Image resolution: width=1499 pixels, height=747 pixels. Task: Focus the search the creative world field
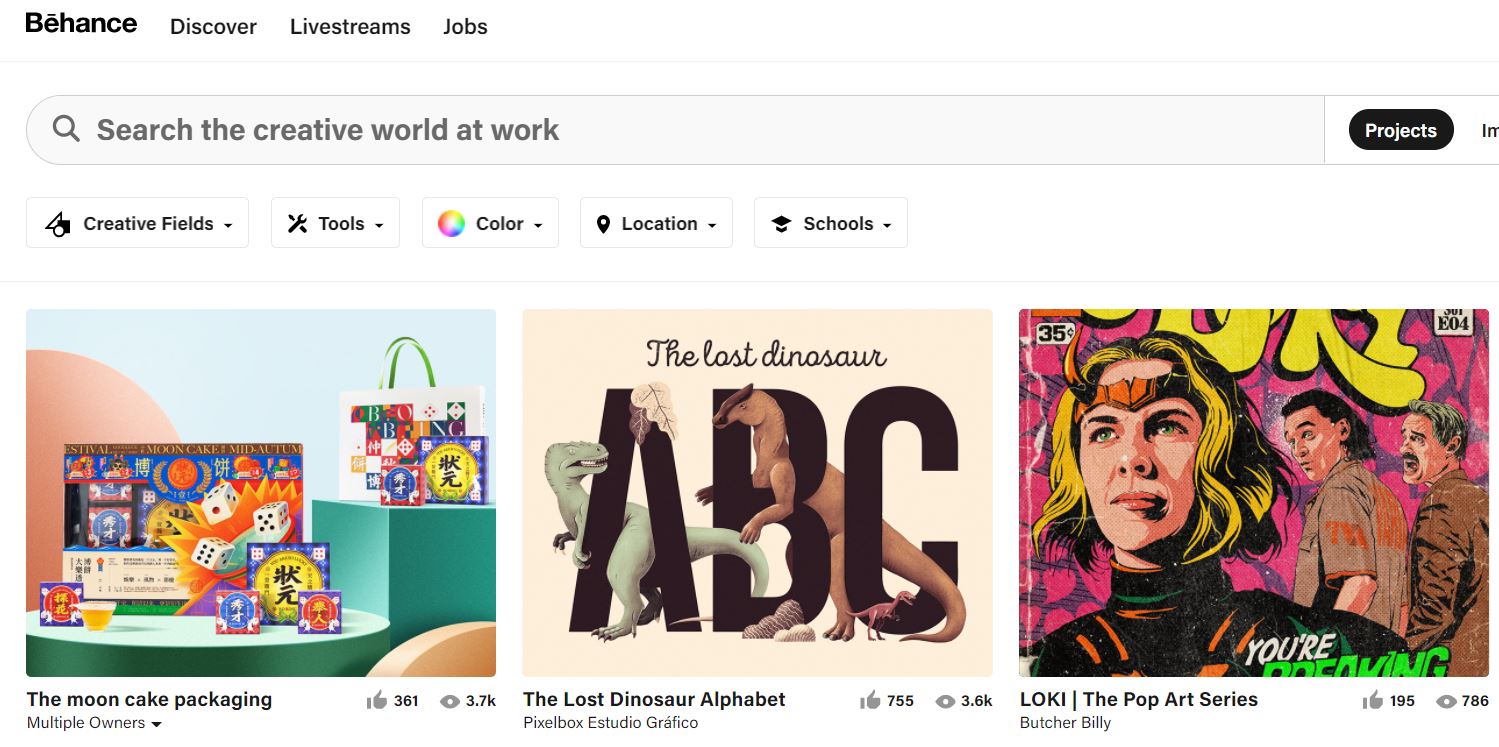click(675, 130)
